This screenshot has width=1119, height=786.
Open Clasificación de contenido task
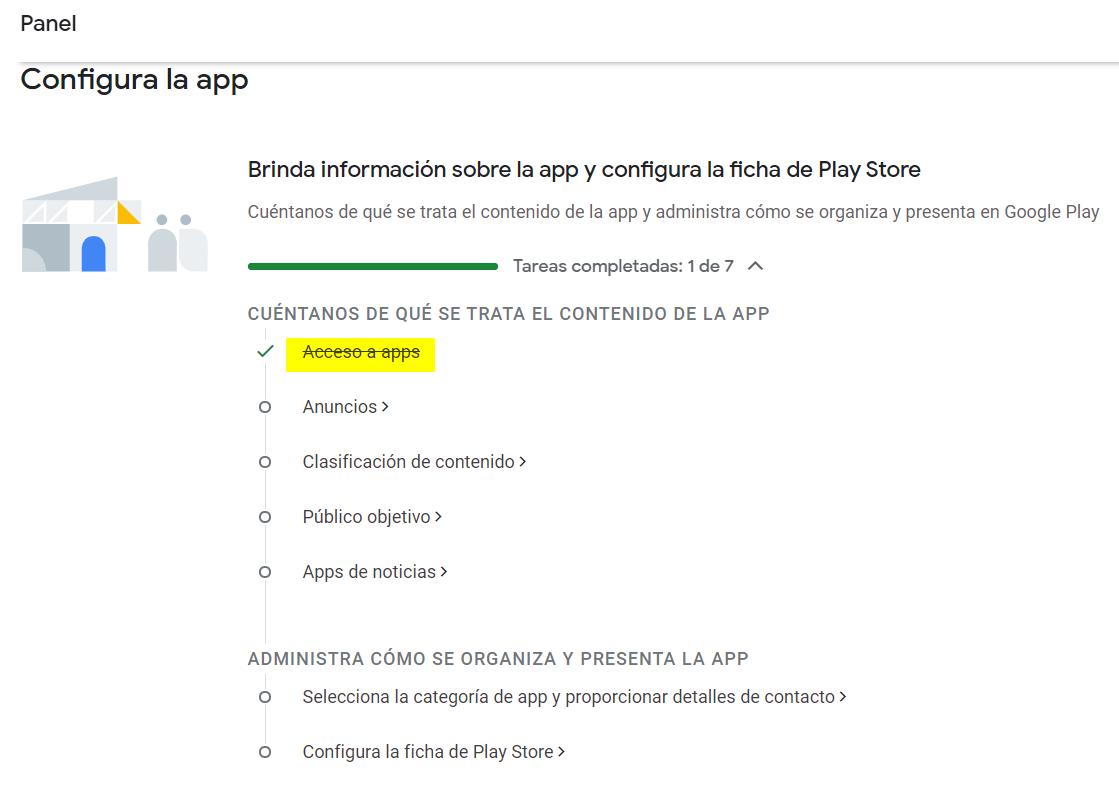(414, 462)
